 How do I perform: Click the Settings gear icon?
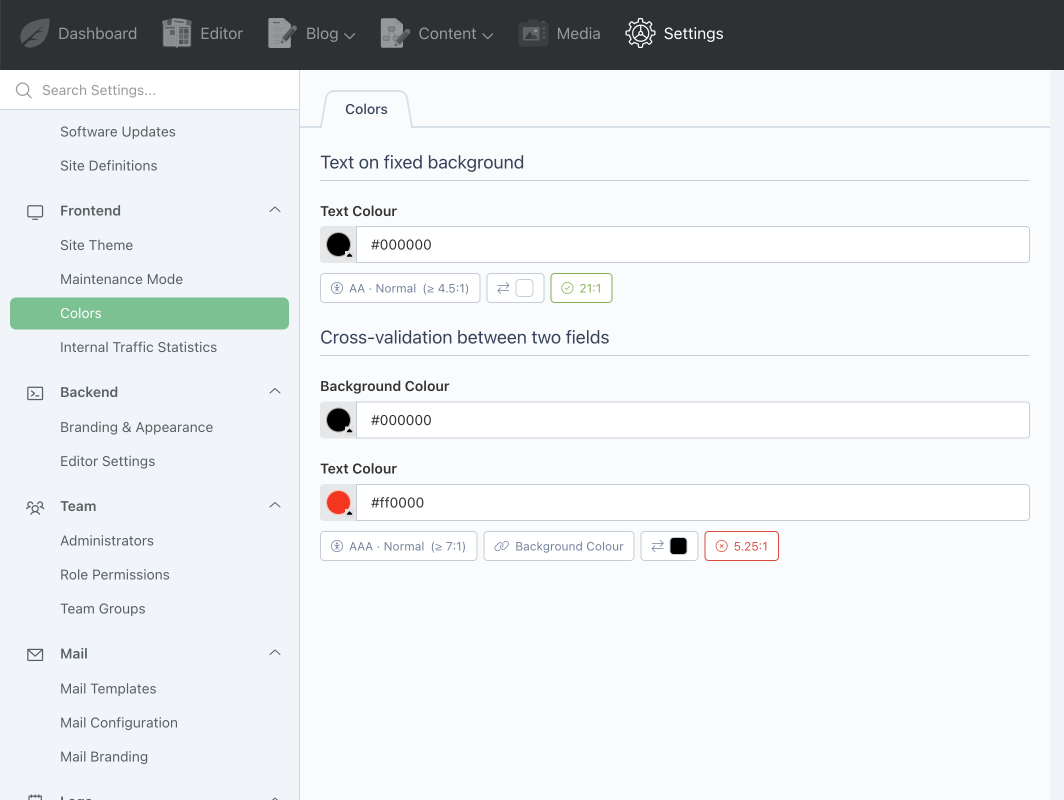click(x=640, y=33)
